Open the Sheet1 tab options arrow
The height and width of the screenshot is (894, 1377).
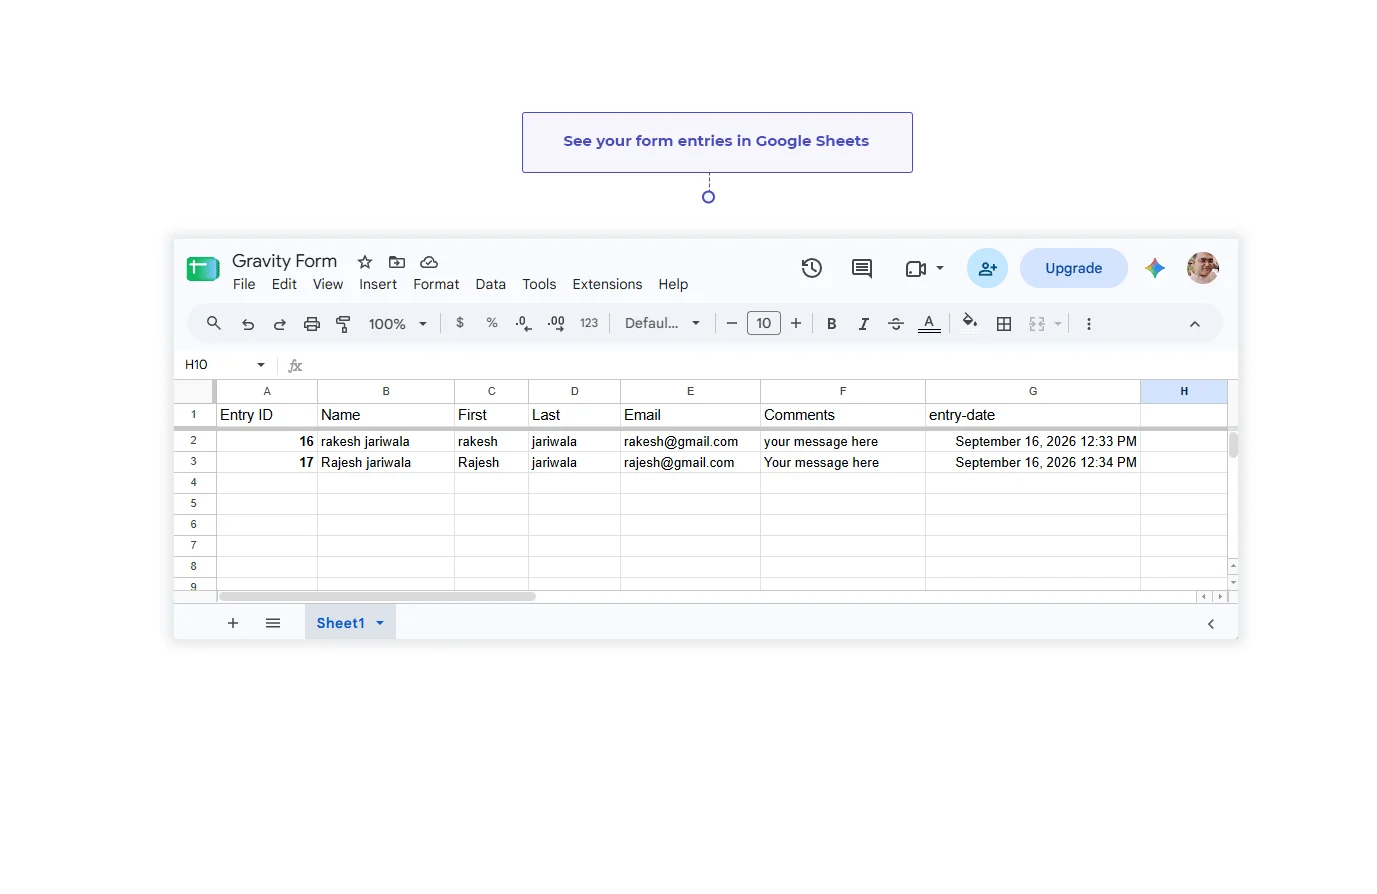(x=380, y=623)
